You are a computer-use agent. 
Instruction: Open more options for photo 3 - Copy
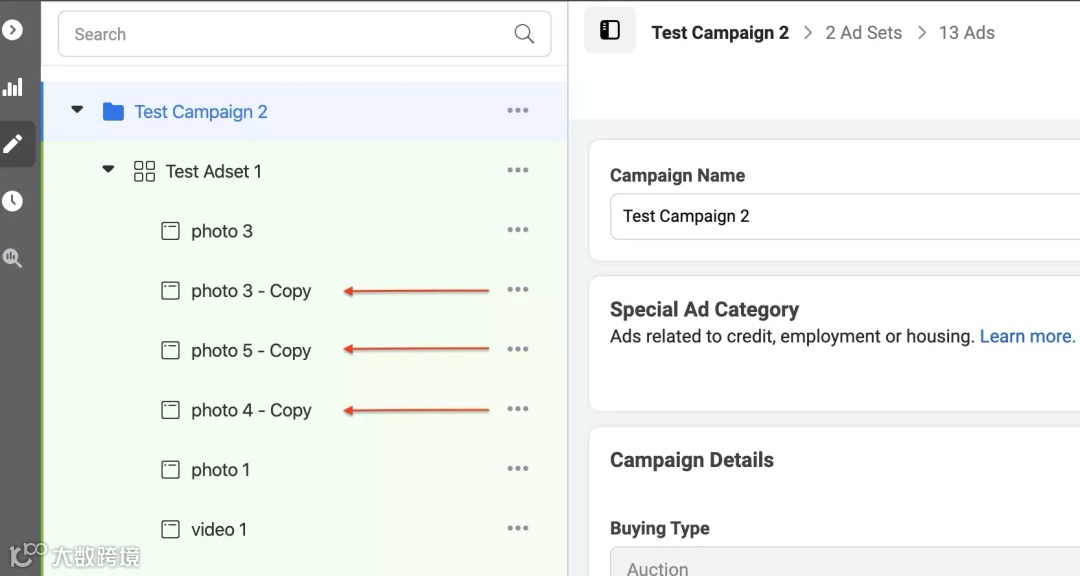pos(518,290)
